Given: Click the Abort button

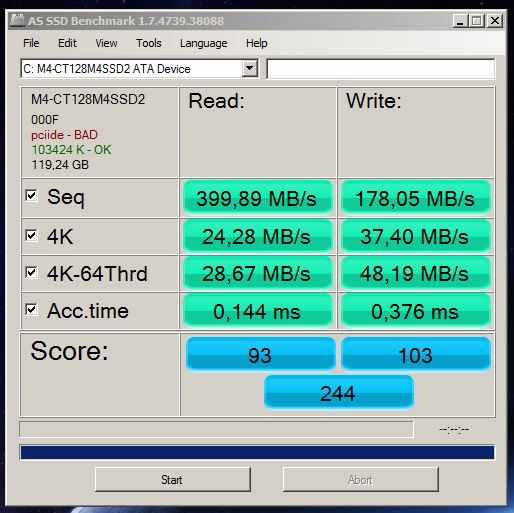Looking at the screenshot, I should [360, 479].
